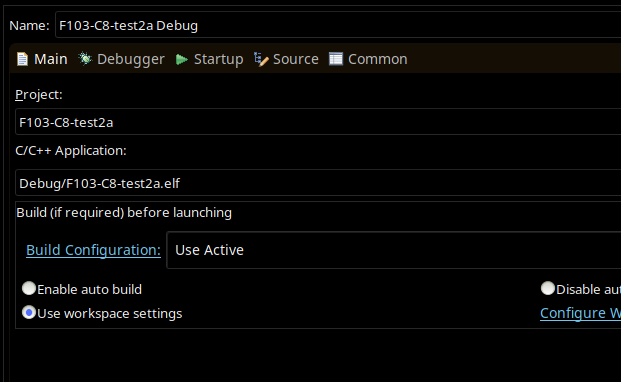Open the Use Active build configuration dropdown
Viewport: 621px width, 382px height.
click(394, 250)
